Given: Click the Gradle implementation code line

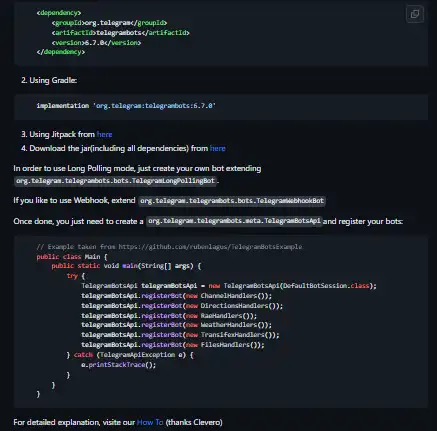Looking at the screenshot, I should [x=126, y=106].
